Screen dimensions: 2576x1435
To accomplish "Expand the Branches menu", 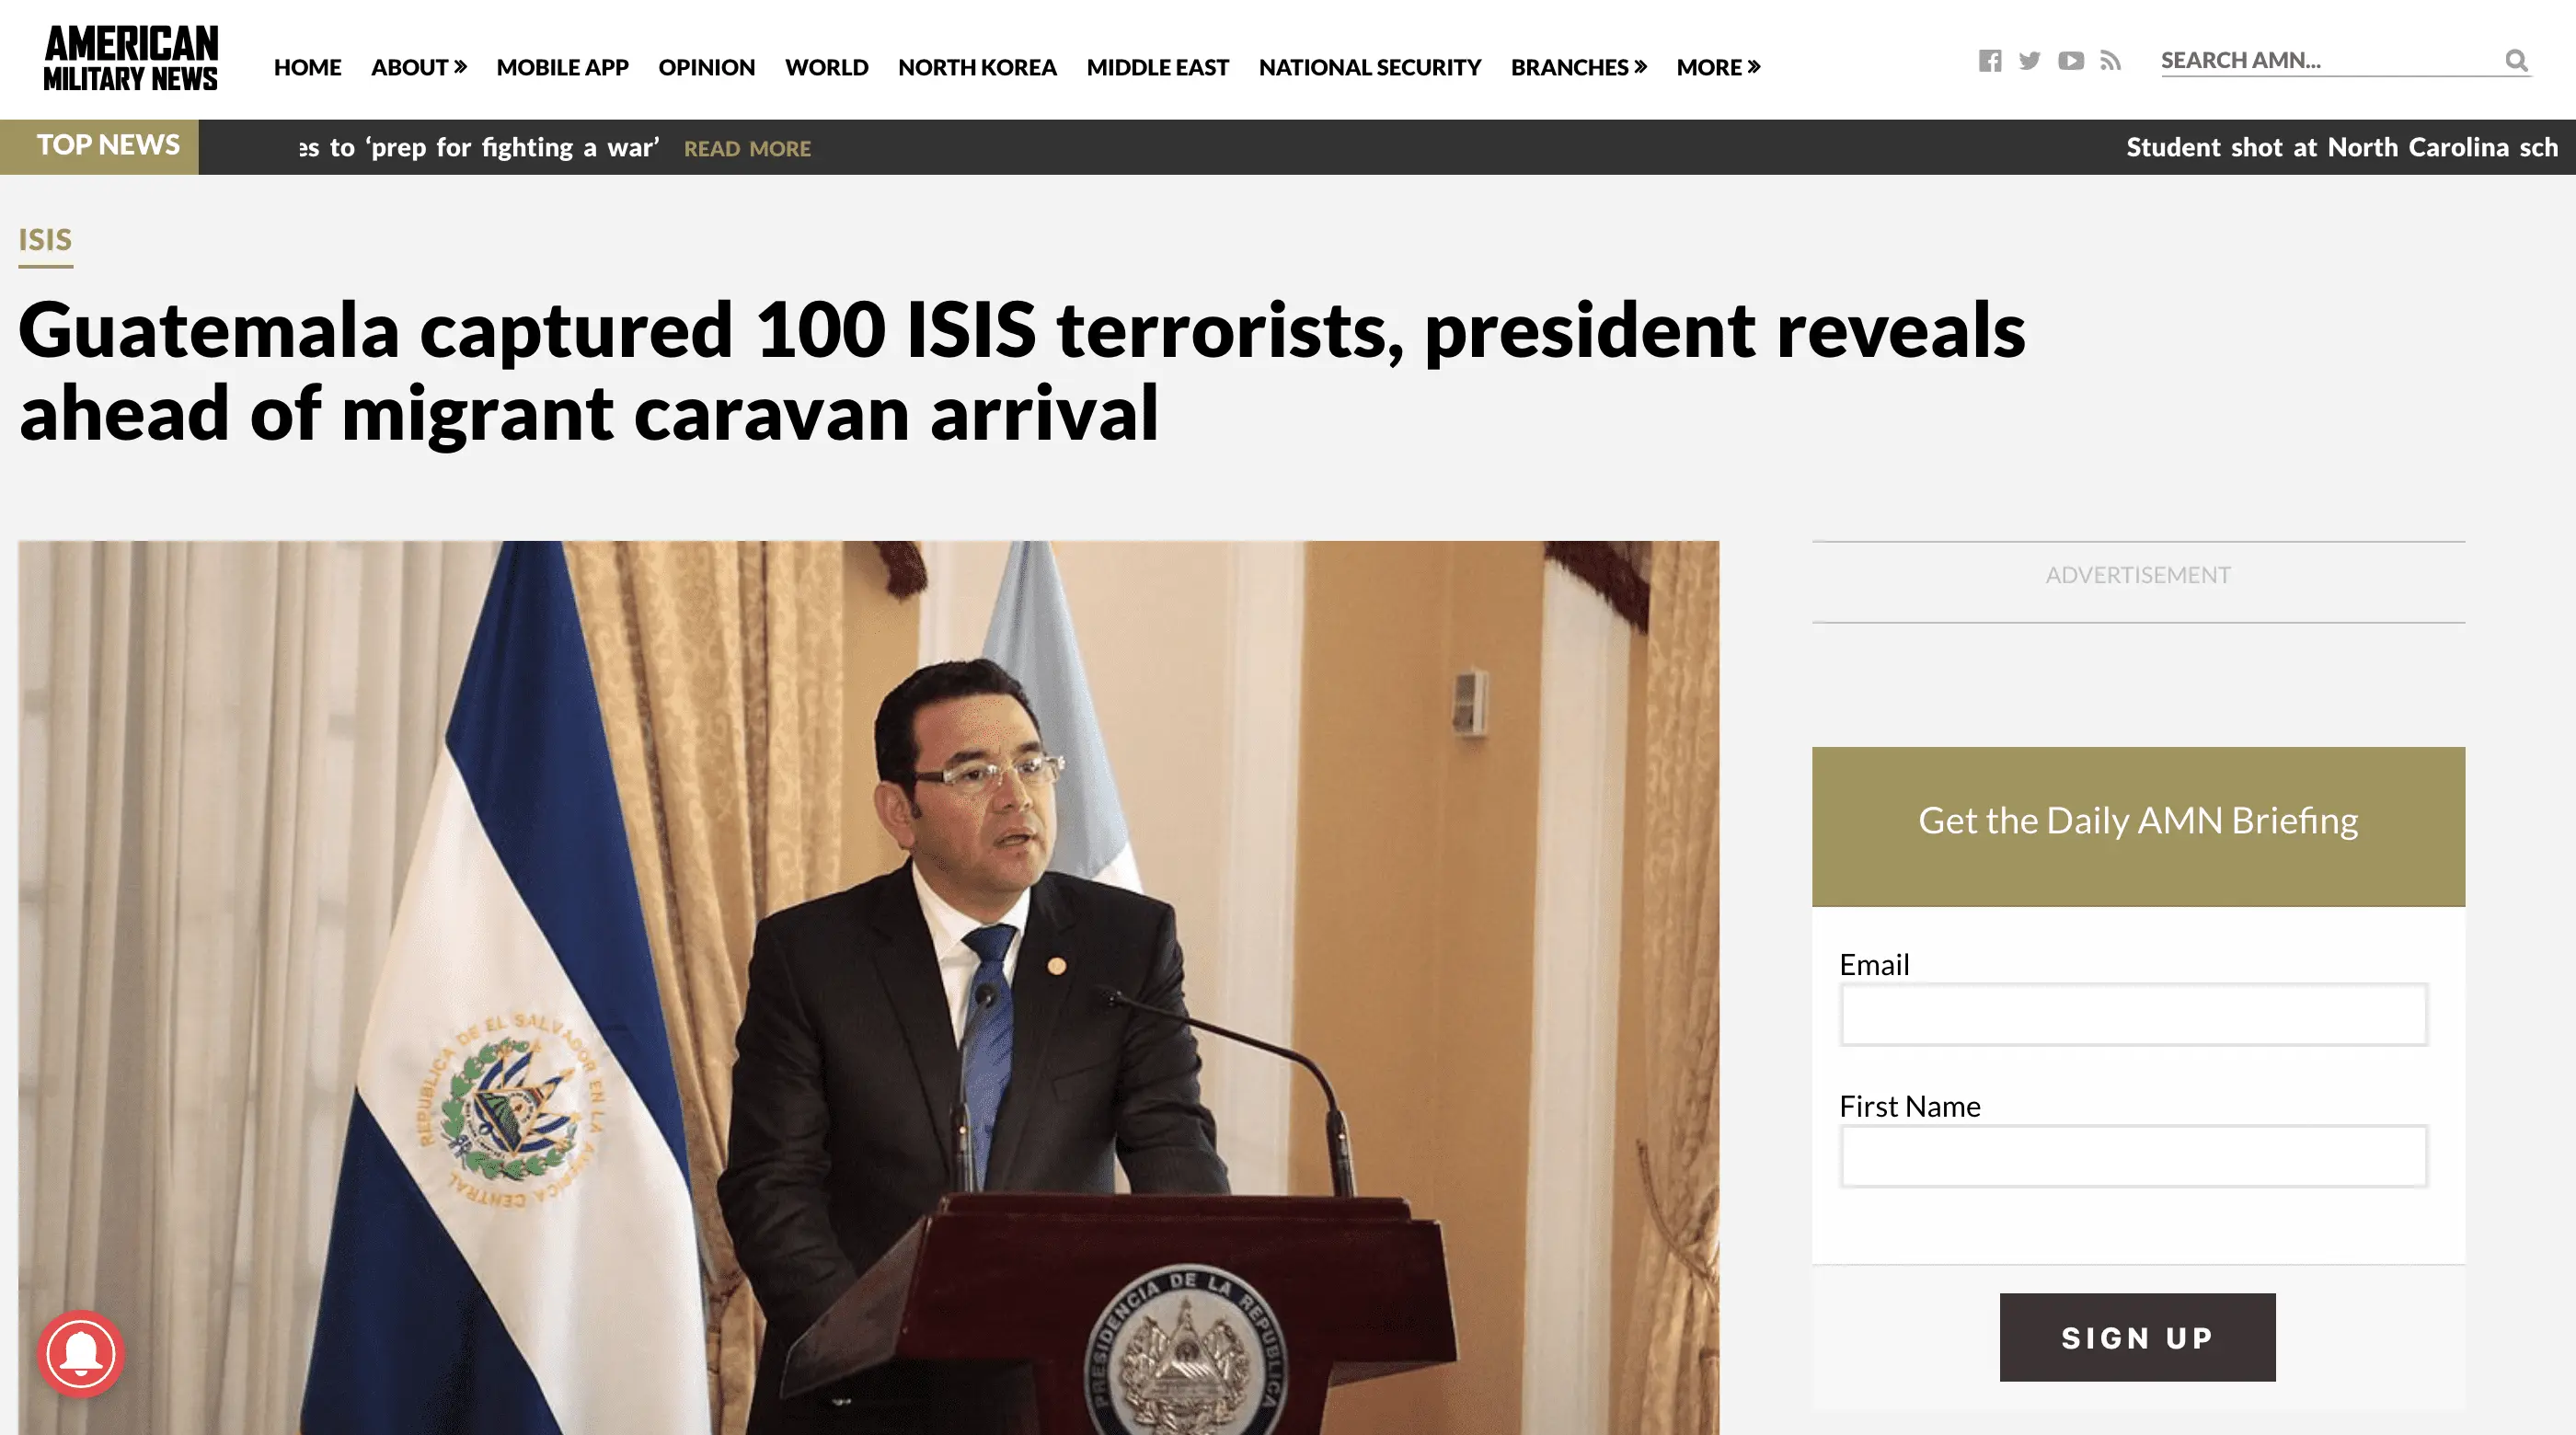I will pyautogui.click(x=1578, y=67).
